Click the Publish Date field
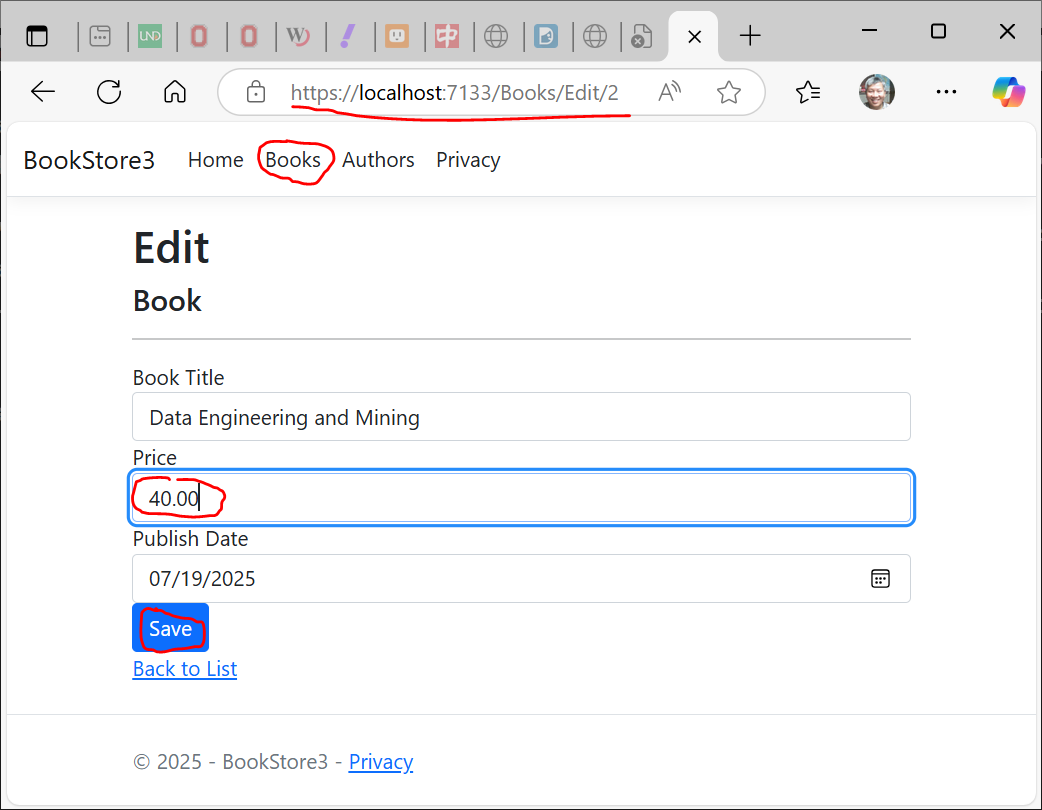Image resolution: width=1042 pixels, height=810 pixels. click(521, 579)
